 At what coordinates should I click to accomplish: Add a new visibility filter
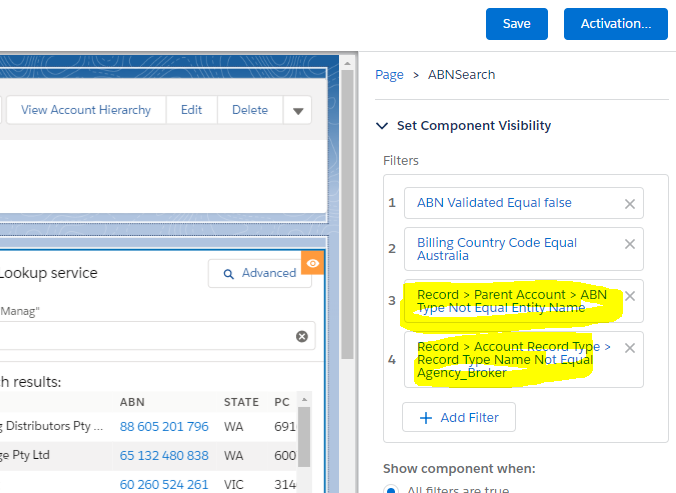[459, 417]
